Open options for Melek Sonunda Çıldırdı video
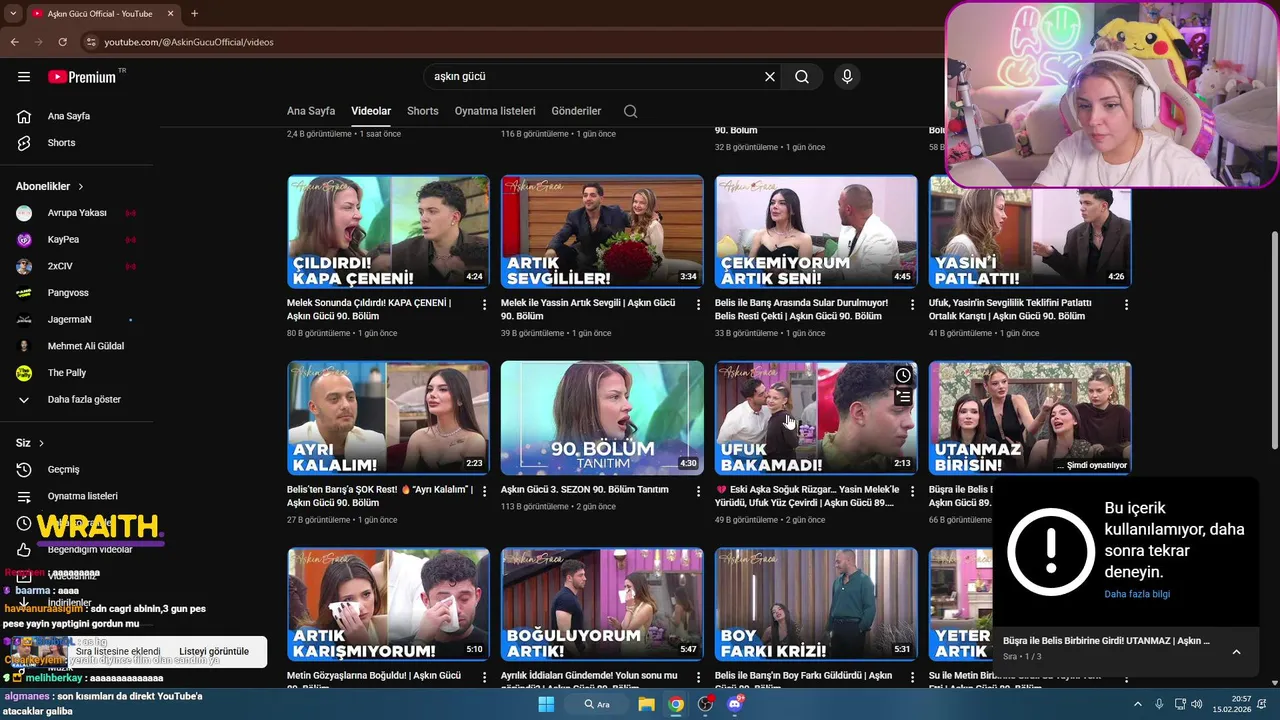 point(484,304)
